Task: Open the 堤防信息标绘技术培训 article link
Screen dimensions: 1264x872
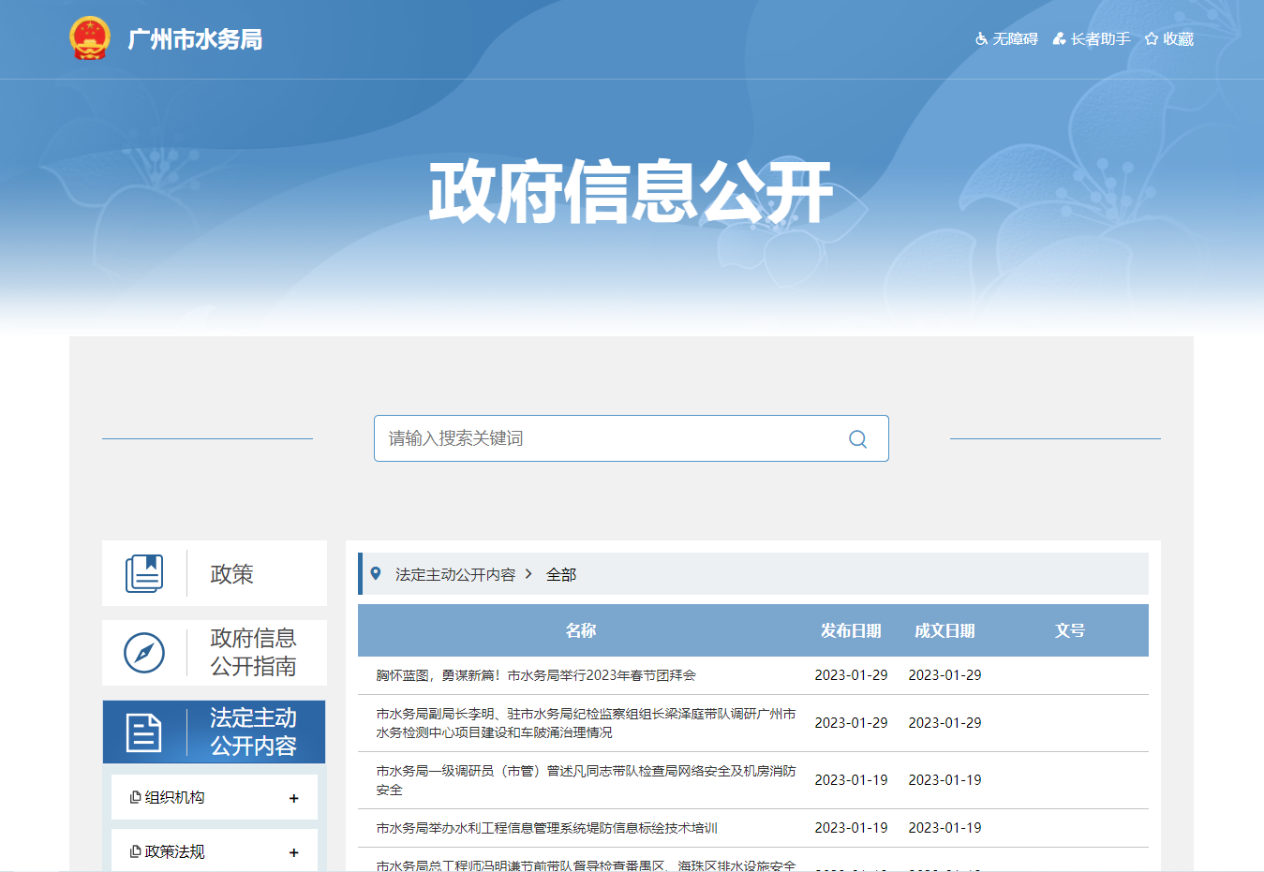Action: [x=547, y=828]
